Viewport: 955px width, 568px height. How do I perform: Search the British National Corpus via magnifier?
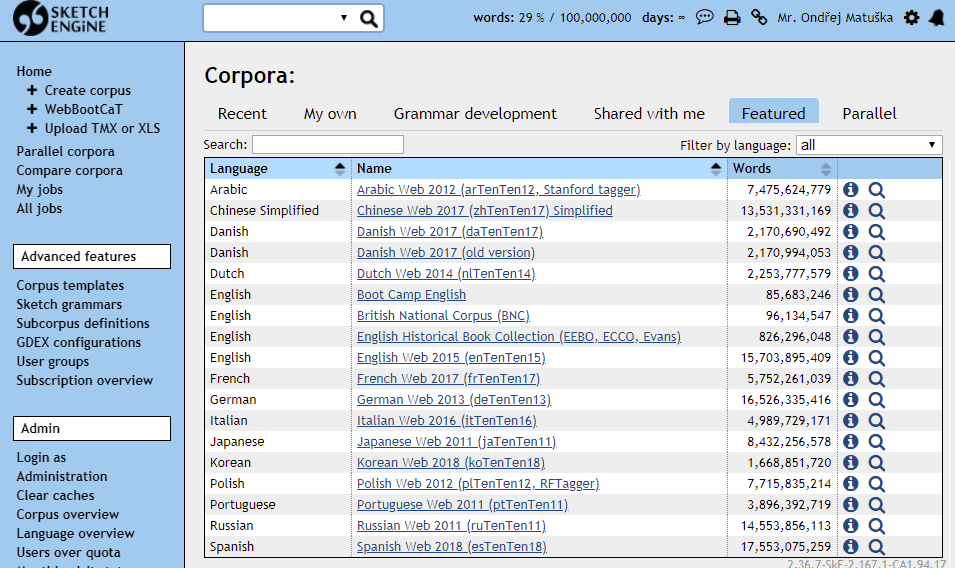[877, 315]
